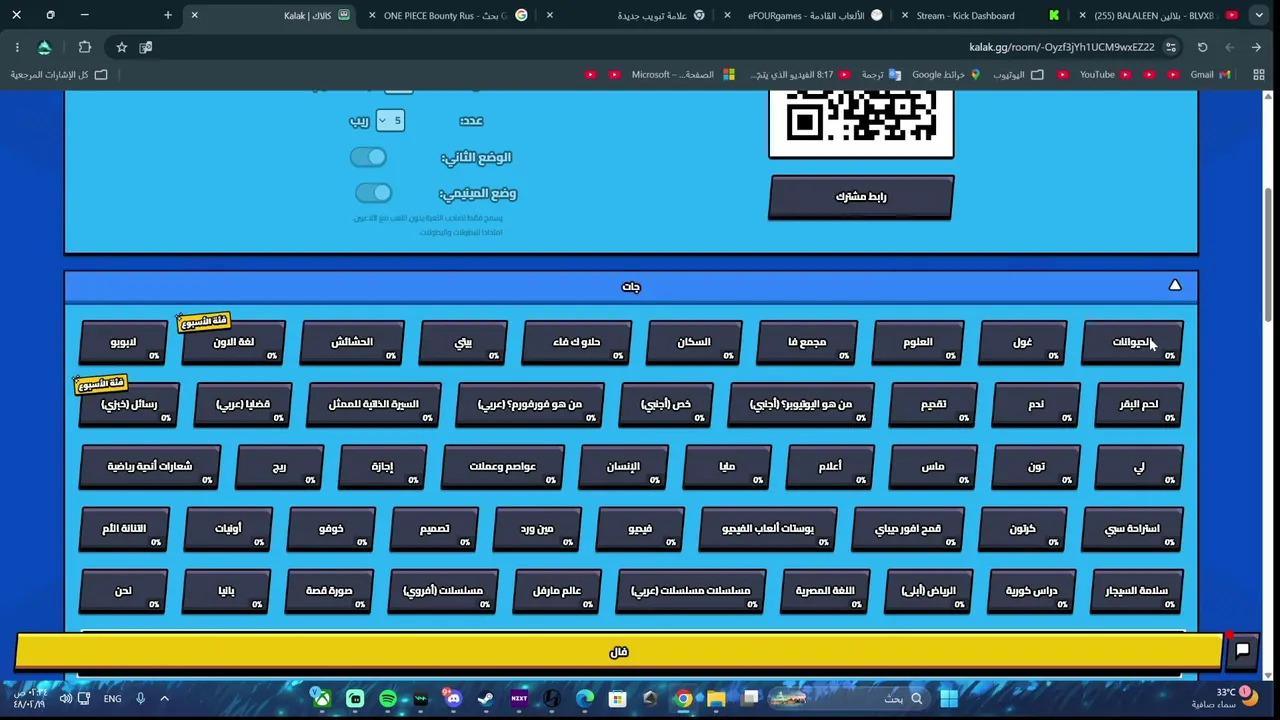Select the أعلام category
The height and width of the screenshot is (720, 1280).
pyautogui.click(x=830, y=467)
